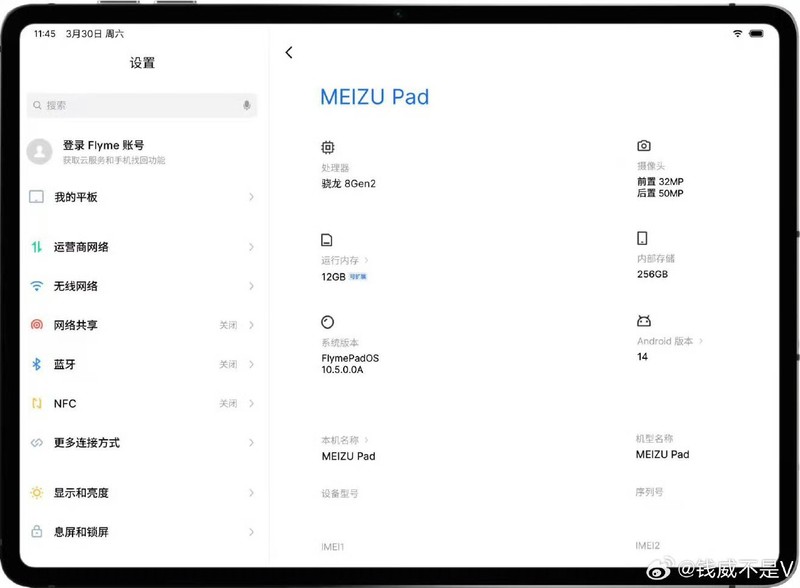Click the 关闭 status on 蓝牙 row
Image resolution: width=800 pixels, height=588 pixels.
pyautogui.click(x=228, y=364)
